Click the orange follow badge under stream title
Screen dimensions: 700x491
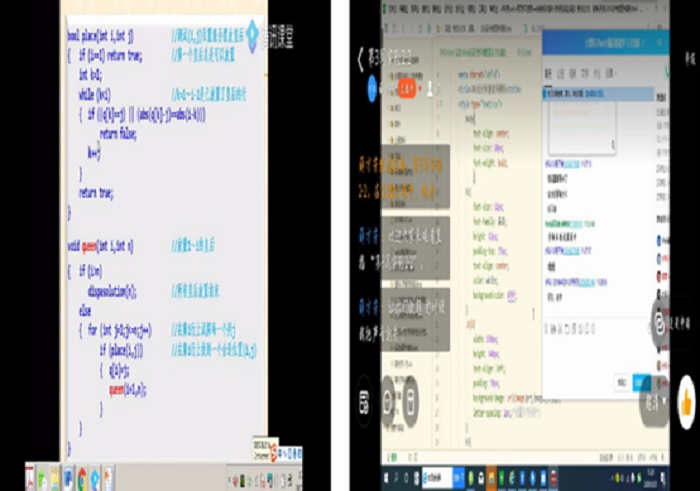406,89
